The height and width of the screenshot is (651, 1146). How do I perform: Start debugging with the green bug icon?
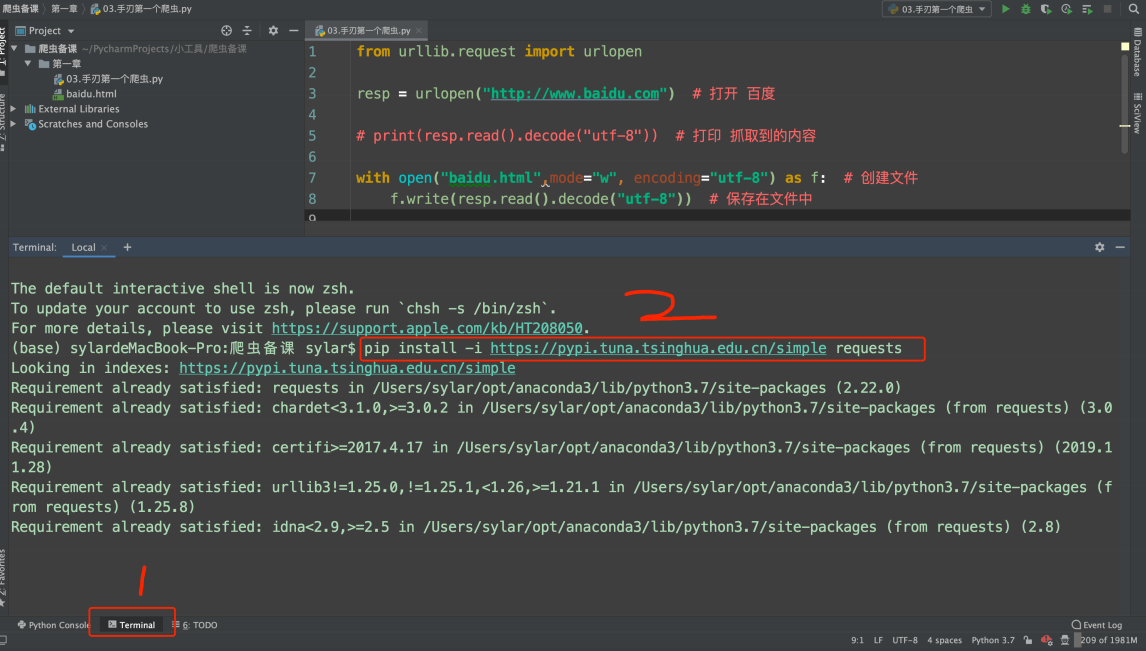[1025, 9]
